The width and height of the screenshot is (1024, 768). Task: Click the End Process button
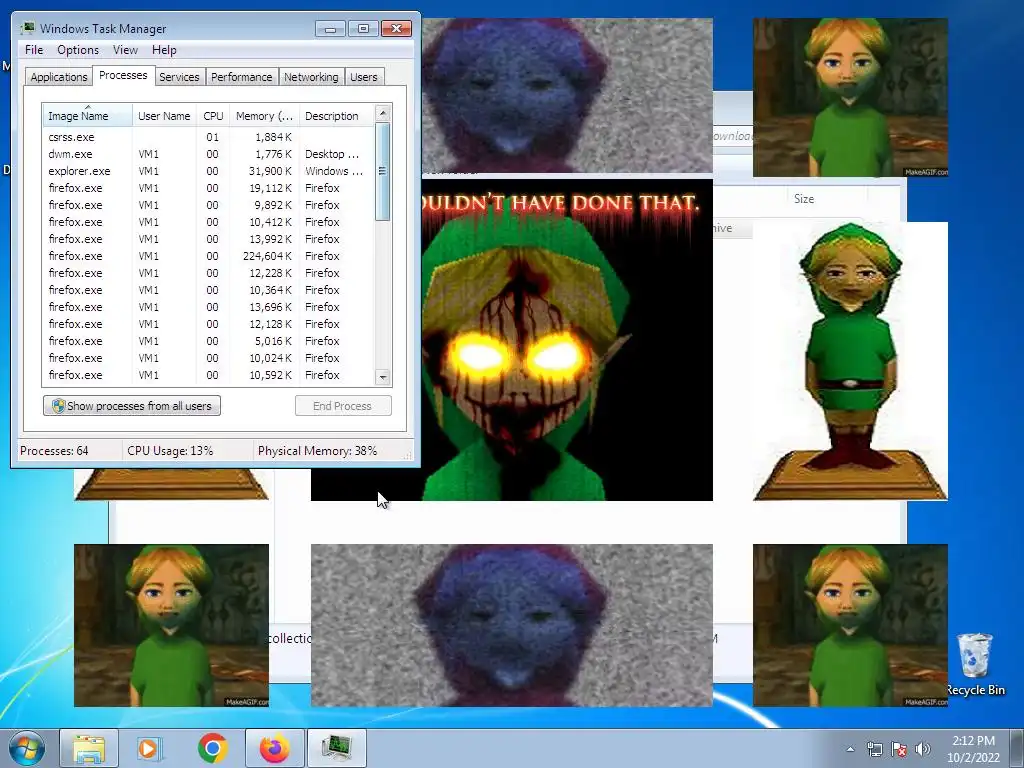click(343, 406)
